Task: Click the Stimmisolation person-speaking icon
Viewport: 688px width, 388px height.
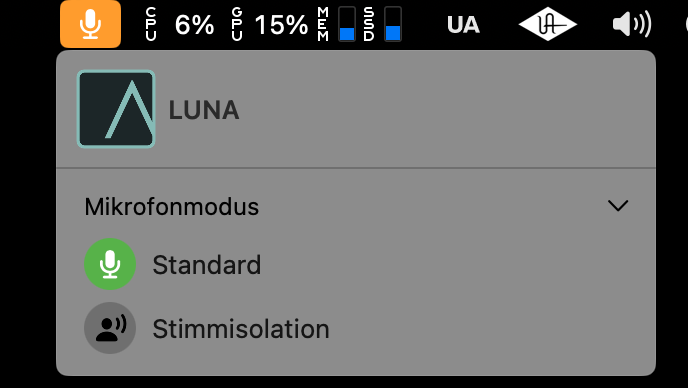Action: coord(110,328)
